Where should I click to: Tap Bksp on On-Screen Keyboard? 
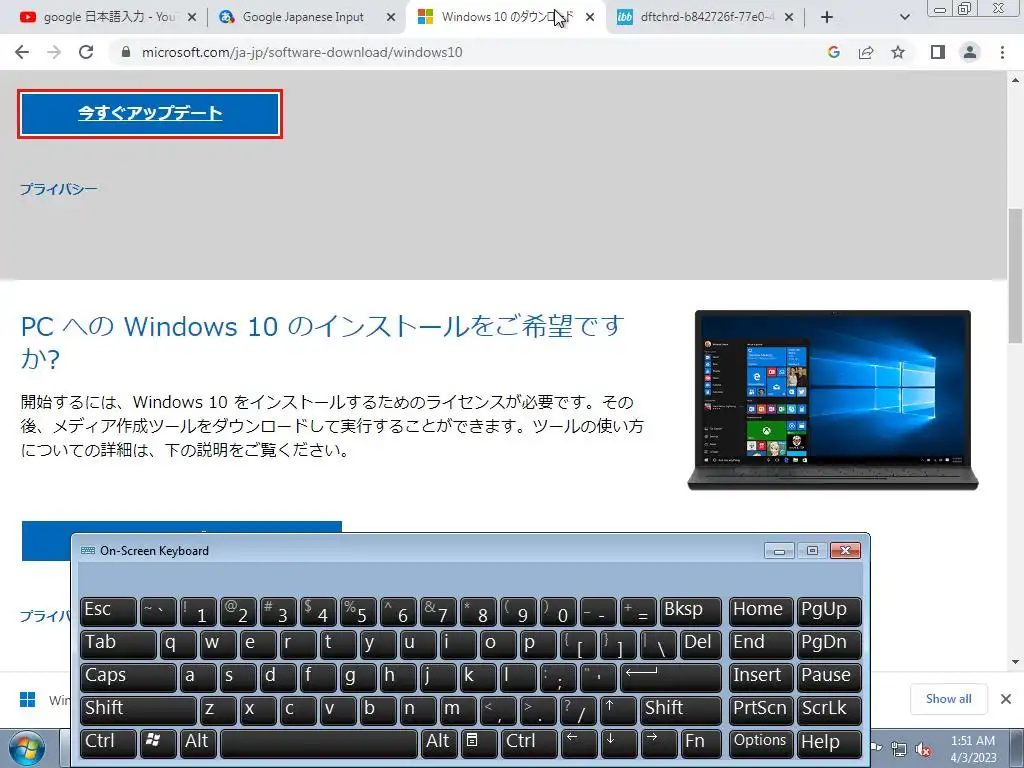tap(691, 611)
